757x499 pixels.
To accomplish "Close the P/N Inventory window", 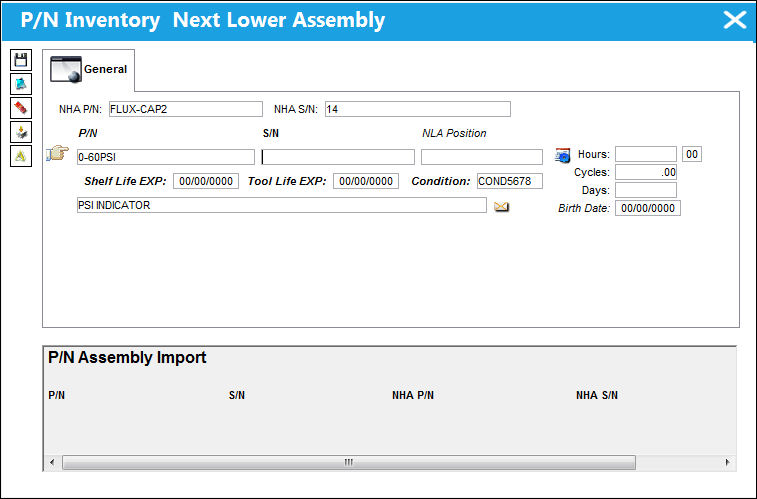I will (x=735, y=20).
